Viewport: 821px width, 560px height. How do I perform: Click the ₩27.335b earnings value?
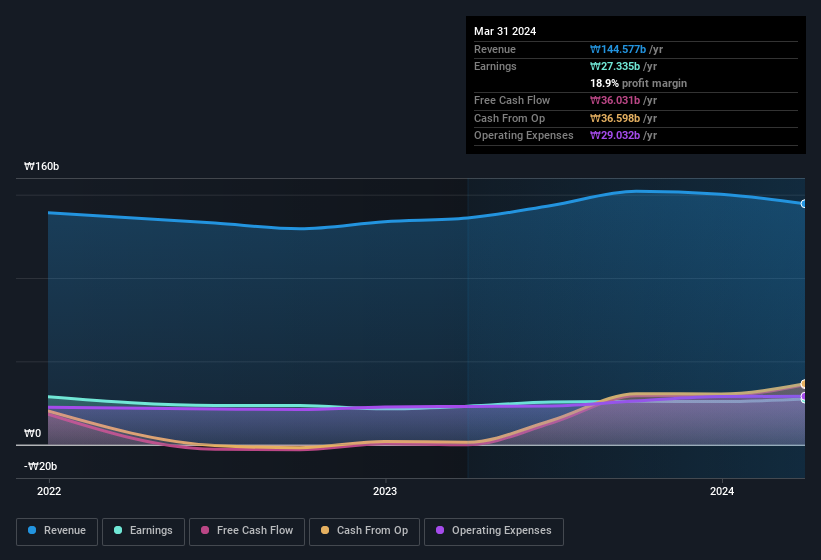coord(615,66)
